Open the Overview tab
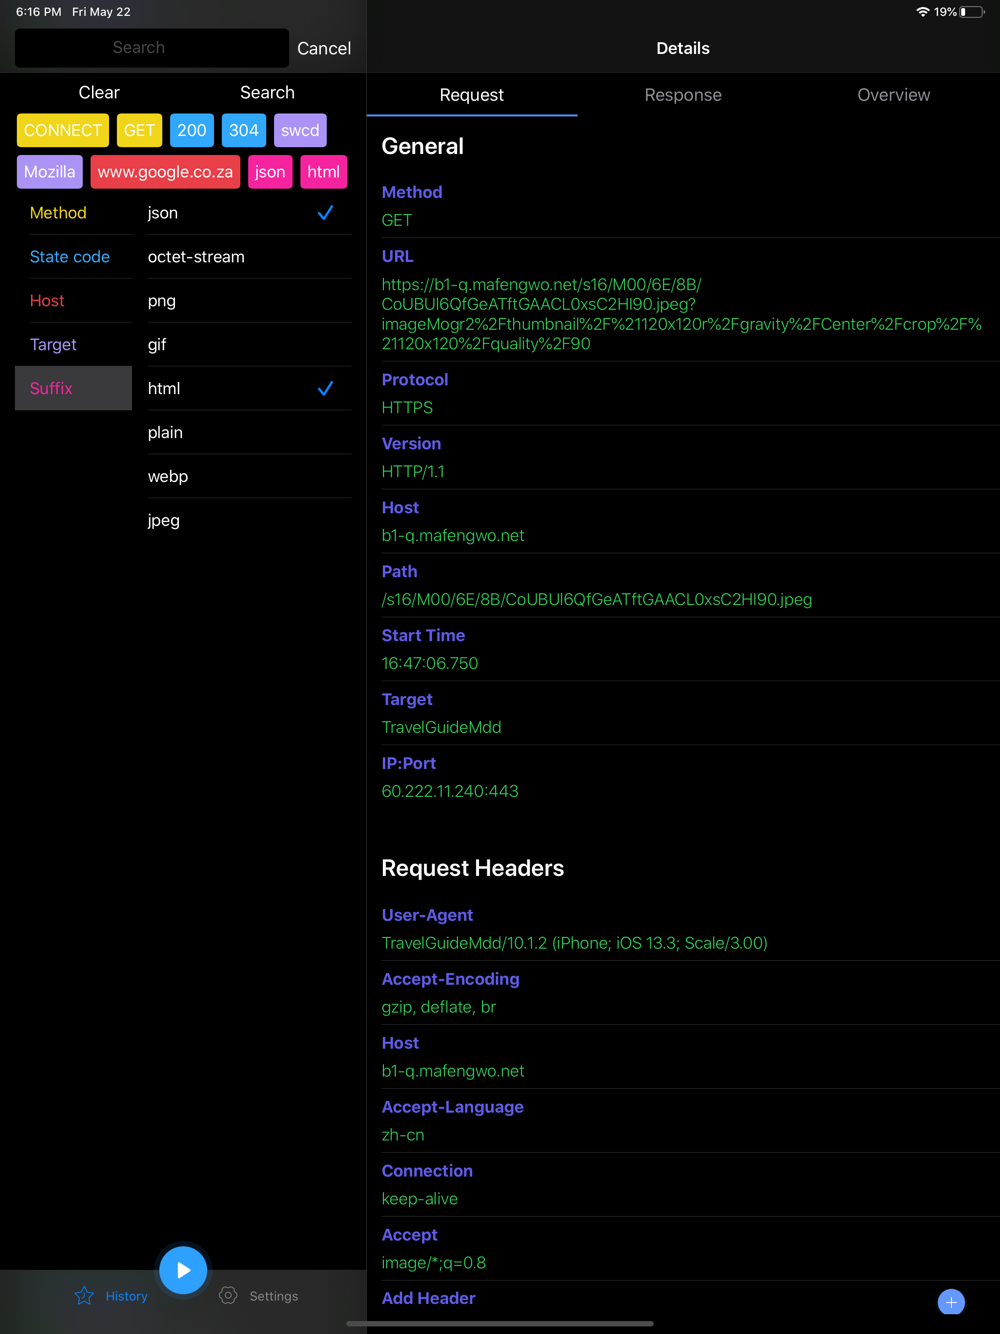The height and width of the screenshot is (1334, 1000). click(x=893, y=95)
